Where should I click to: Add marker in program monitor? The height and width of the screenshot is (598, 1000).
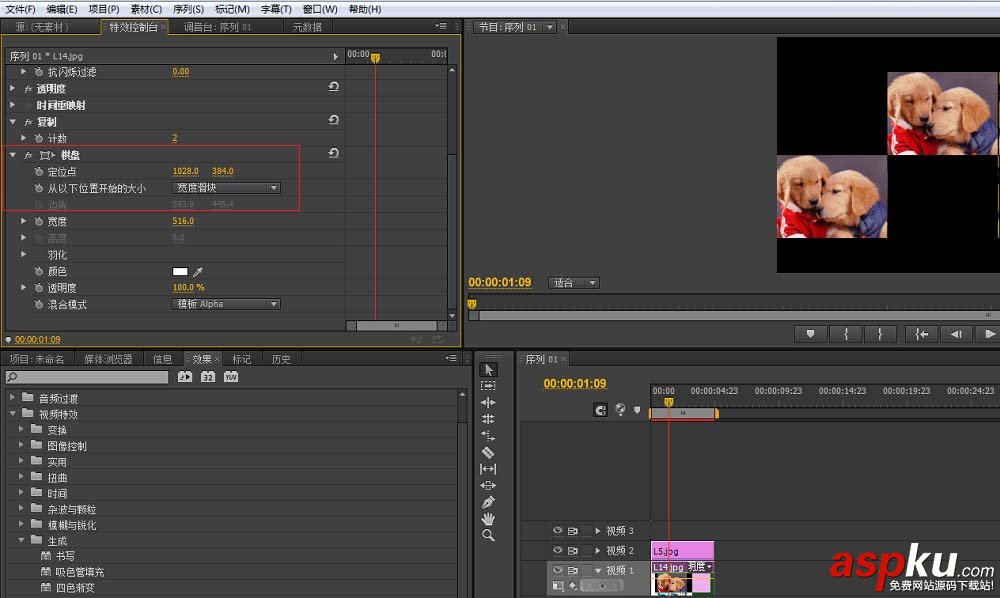click(x=811, y=334)
